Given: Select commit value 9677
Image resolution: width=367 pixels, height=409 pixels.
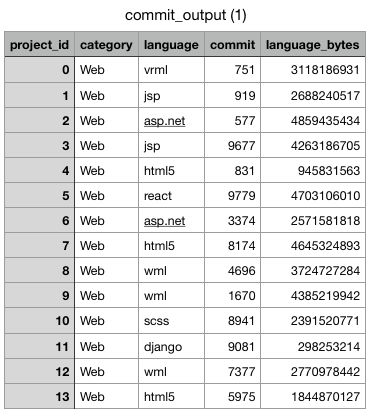Looking at the screenshot, I should pyautogui.click(x=232, y=145).
